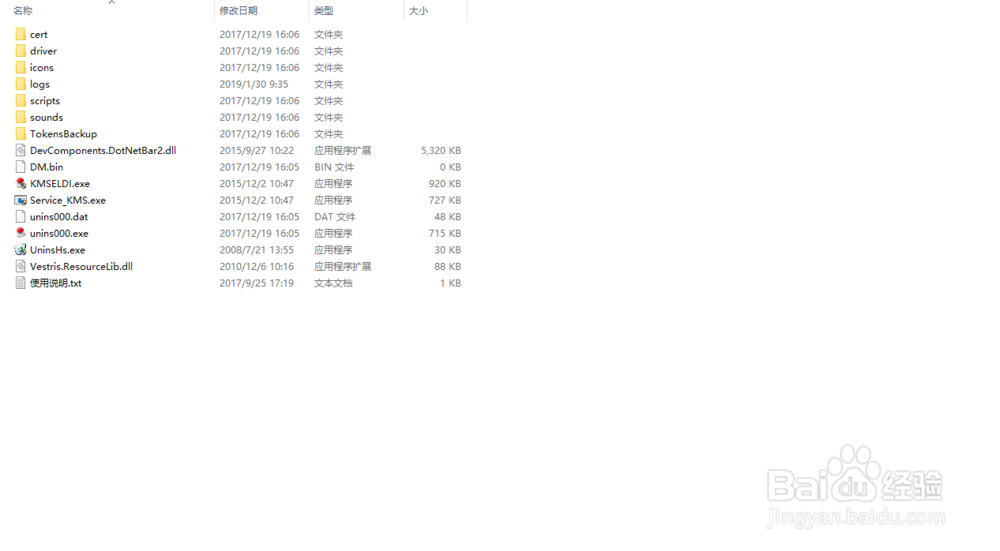Click the type 文本文档
Image resolution: width=1000 pixels, height=551 pixels.
click(x=333, y=283)
